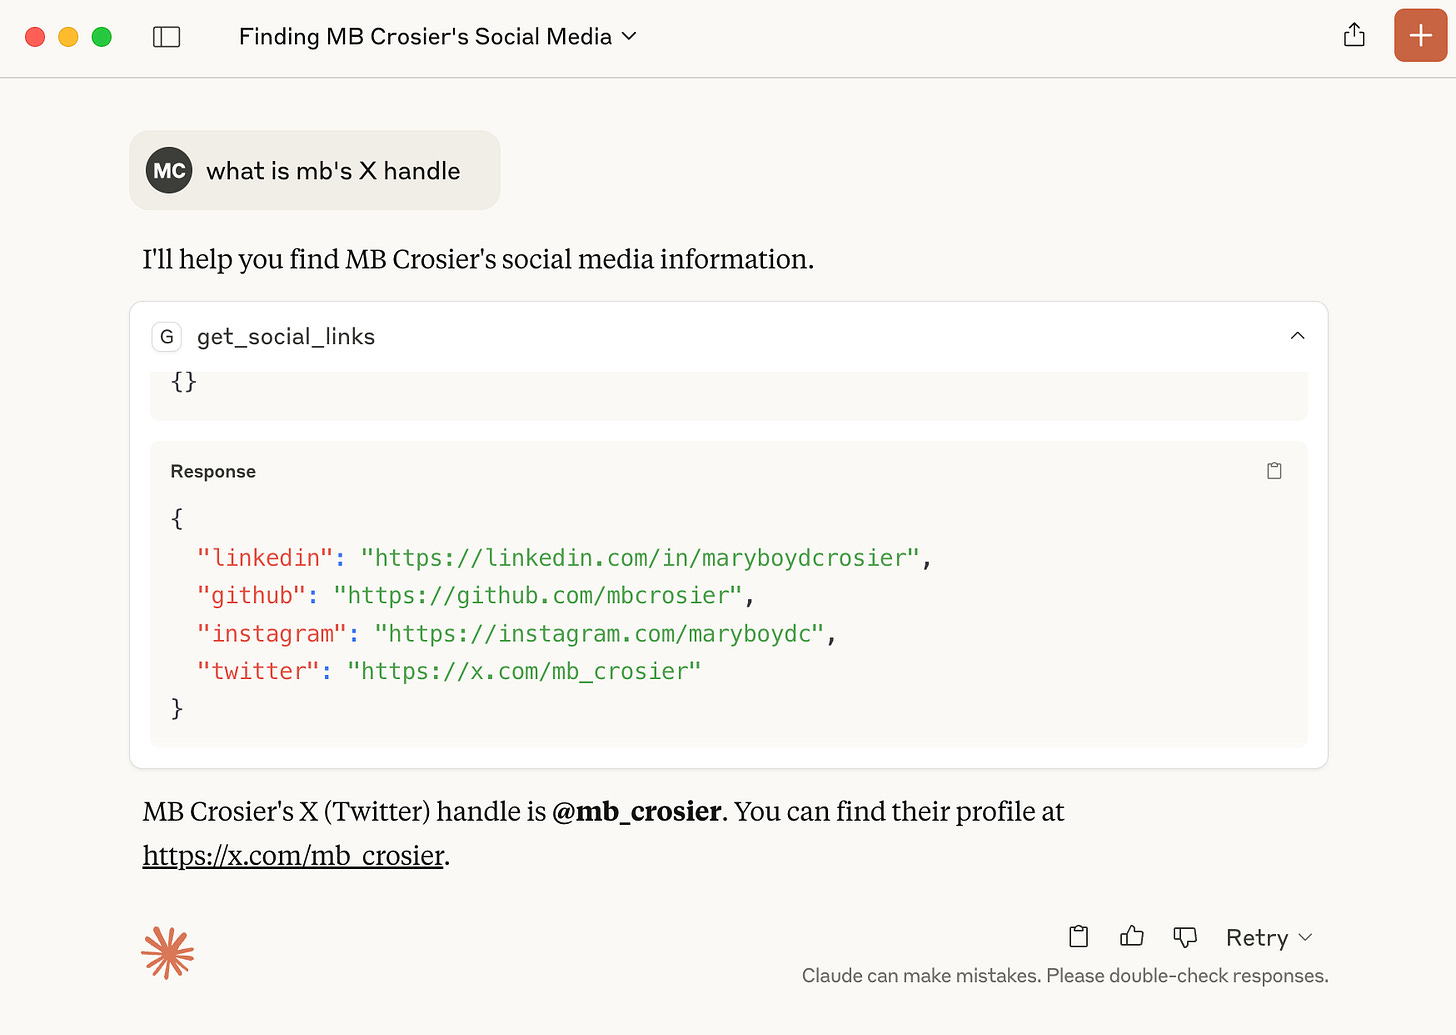This screenshot has width=1456, height=1035.
Task: Click 'I'll help you find' intro sentence
Action: (x=478, y=259)
